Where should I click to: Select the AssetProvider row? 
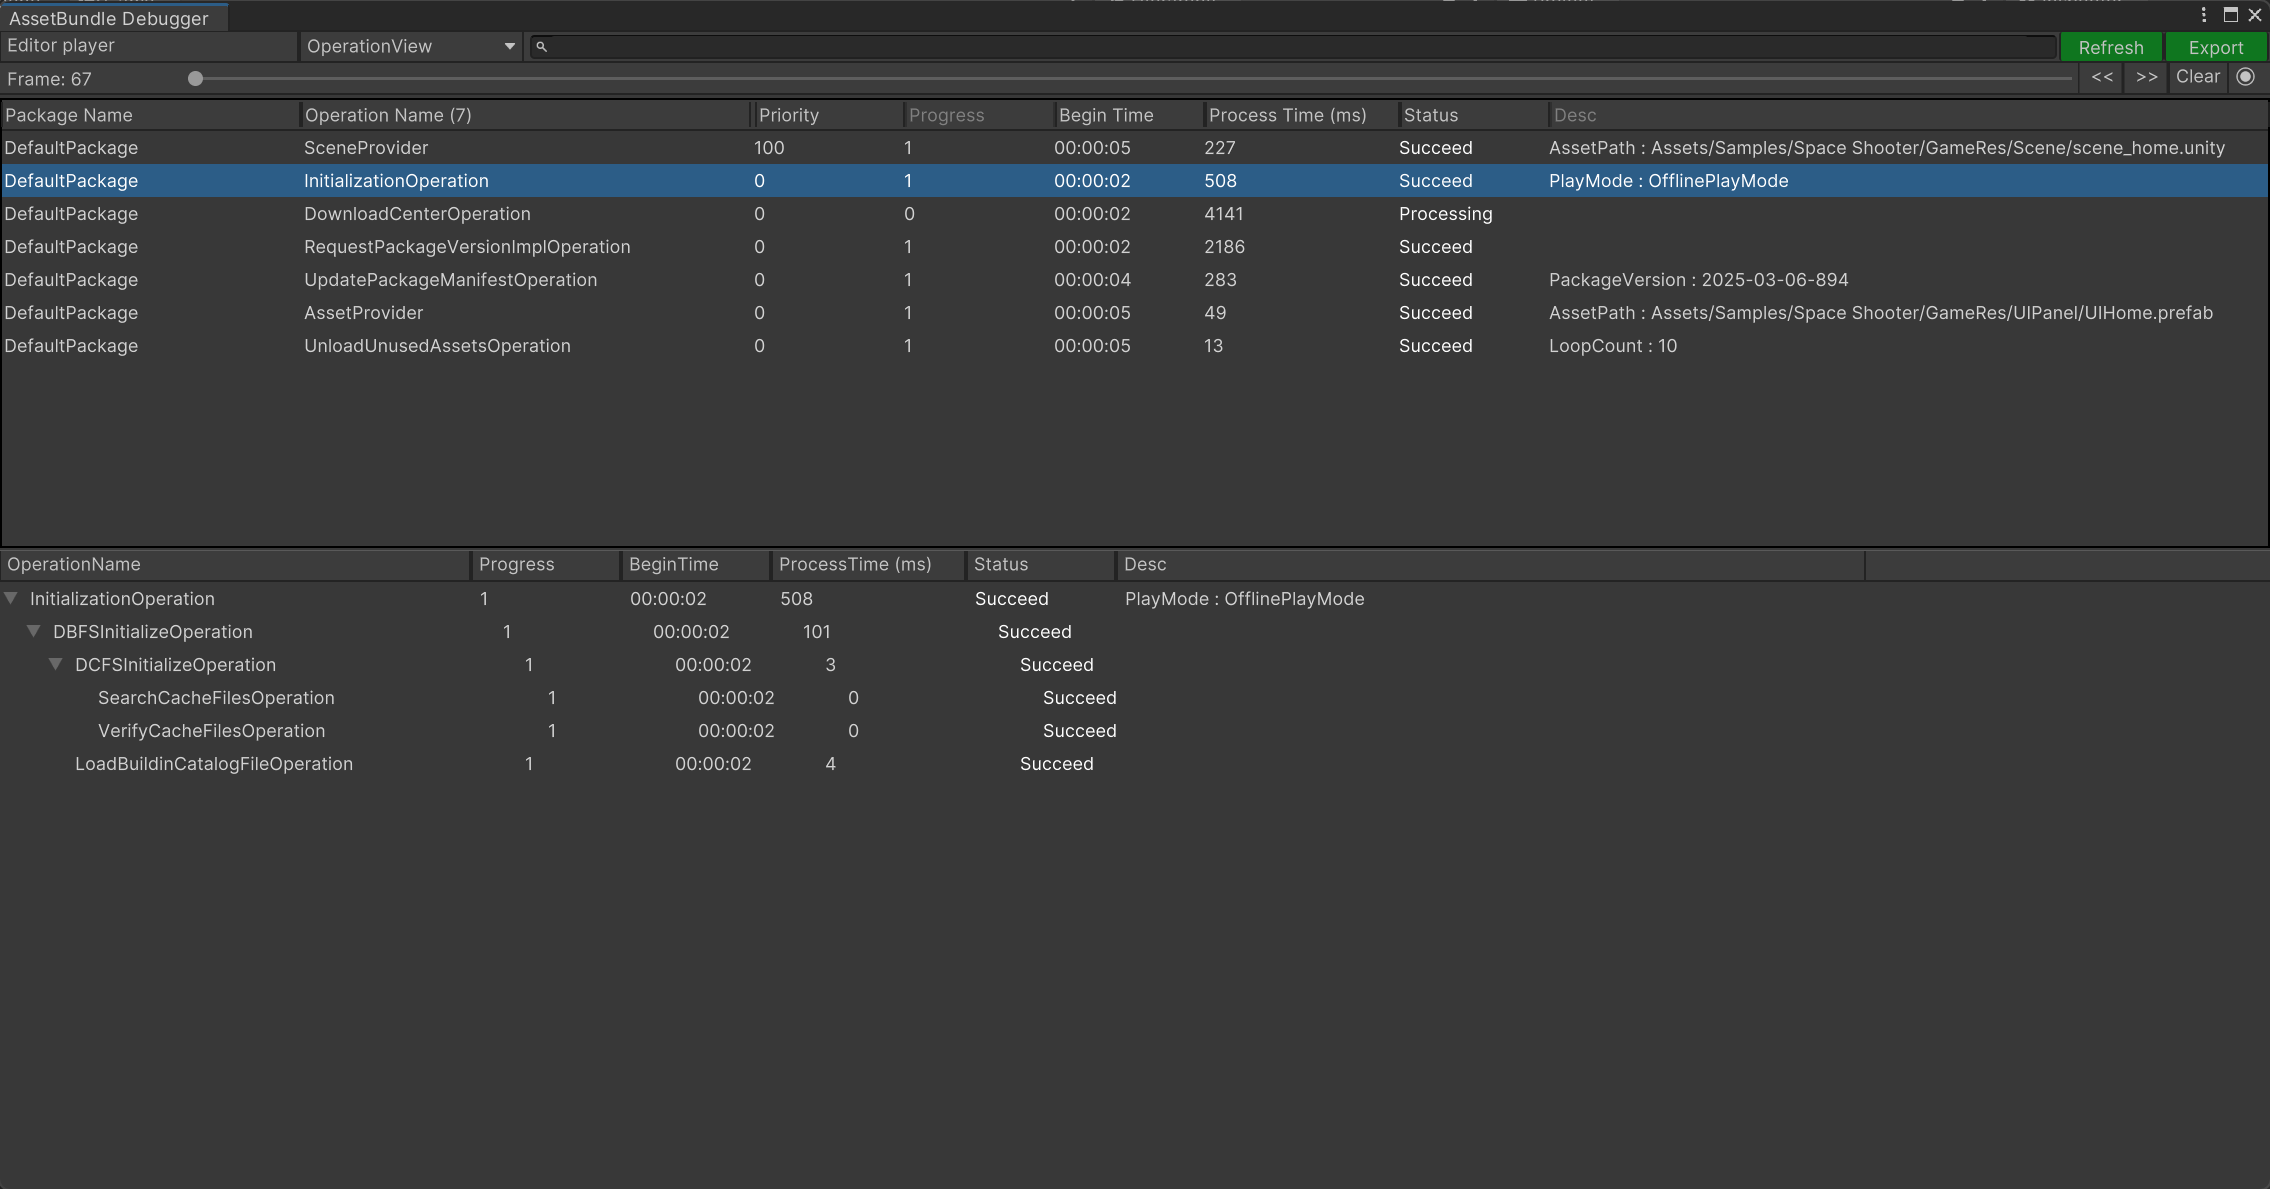click(1134, 313)
